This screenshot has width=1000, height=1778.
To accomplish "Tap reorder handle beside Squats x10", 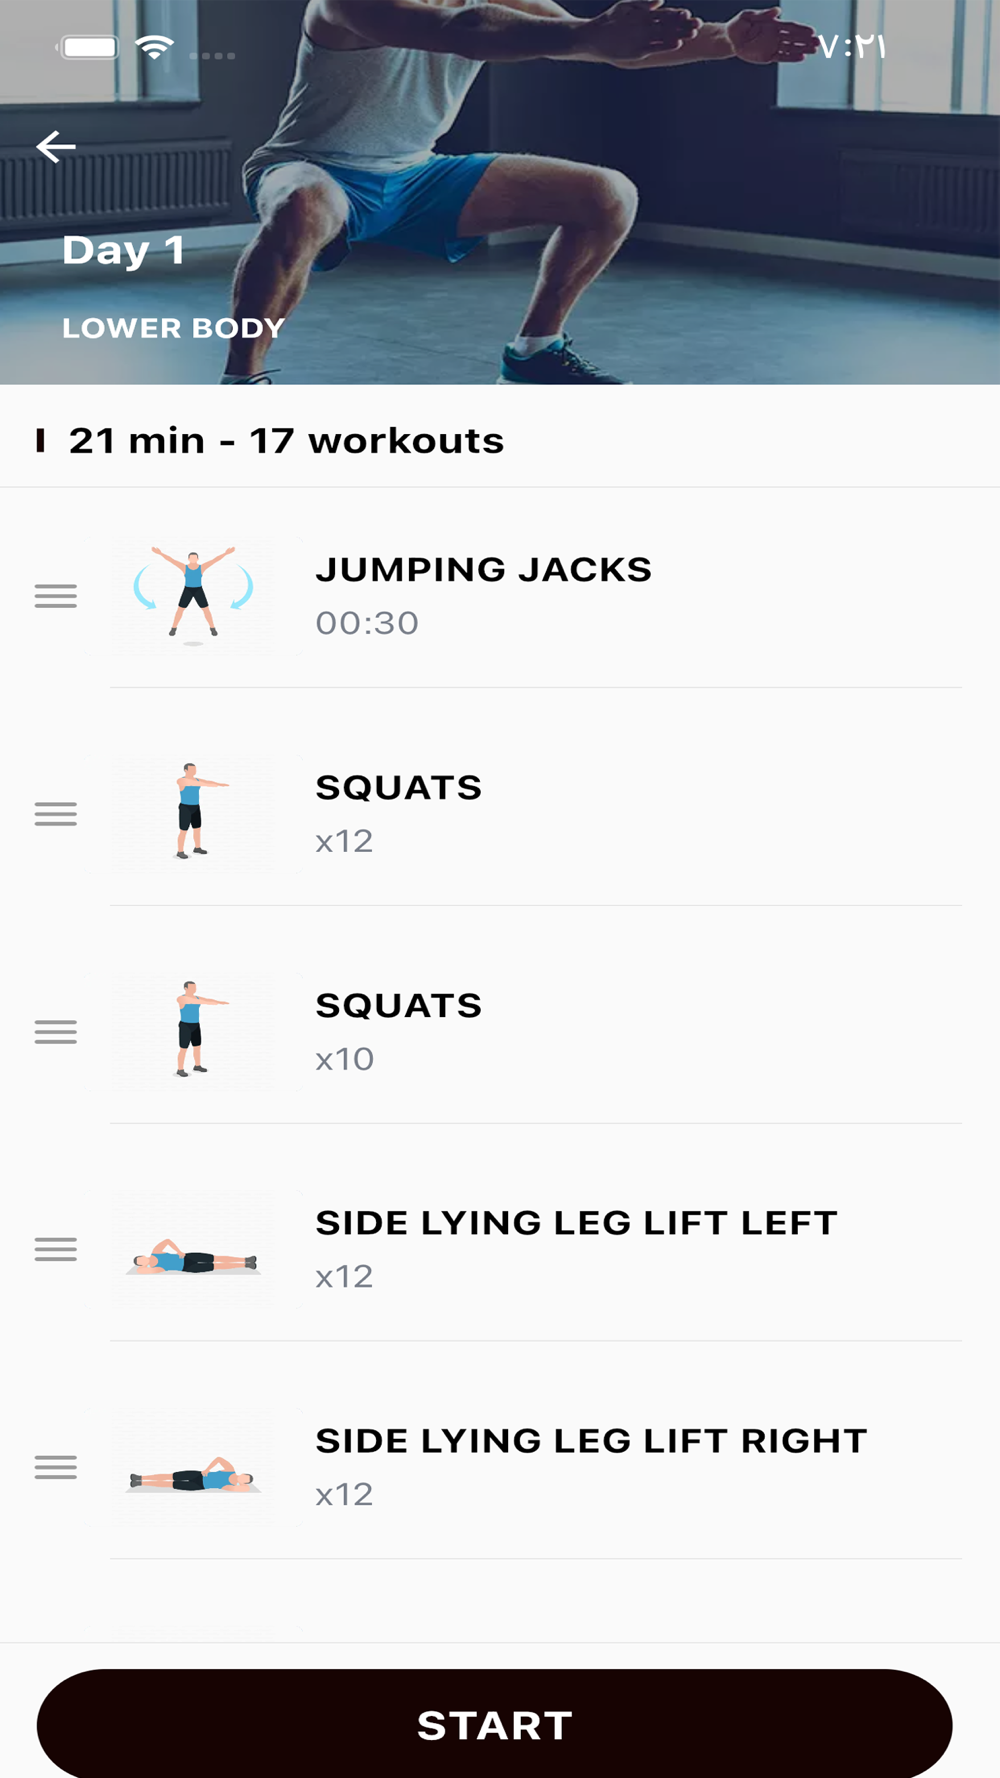I will [56, 1032].
